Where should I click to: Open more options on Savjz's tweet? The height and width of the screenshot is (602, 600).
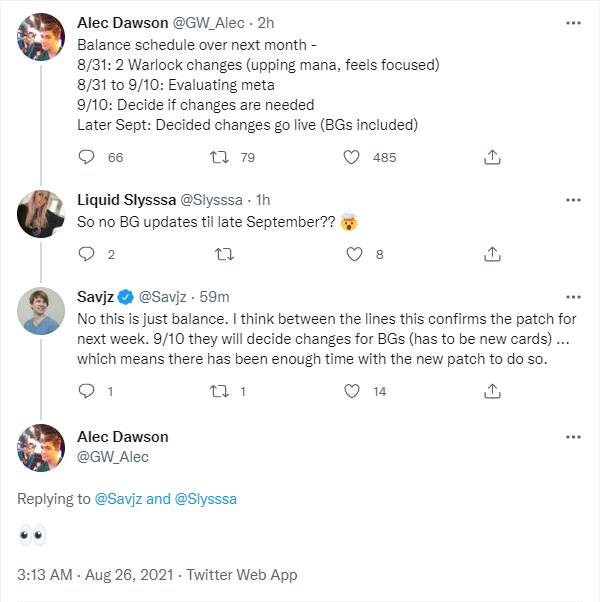(573, 297)
